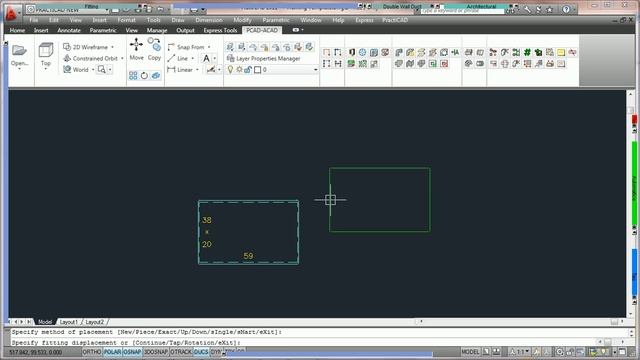Viewport: 640px width, 360px height.
Task: Click the Linear dimension icon
Action: coord(171,69)
